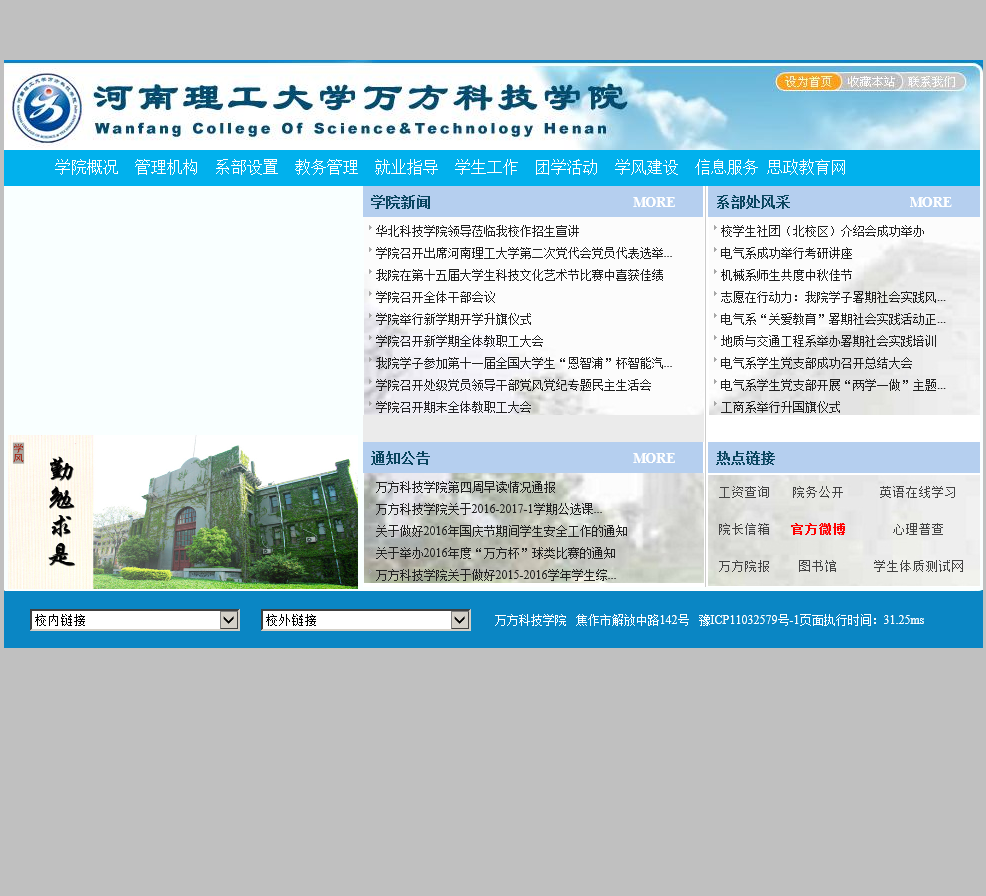This screenshot has height=896, width=986.
Task: Open 团学活动 navigation menu
Action: [566, 167]
